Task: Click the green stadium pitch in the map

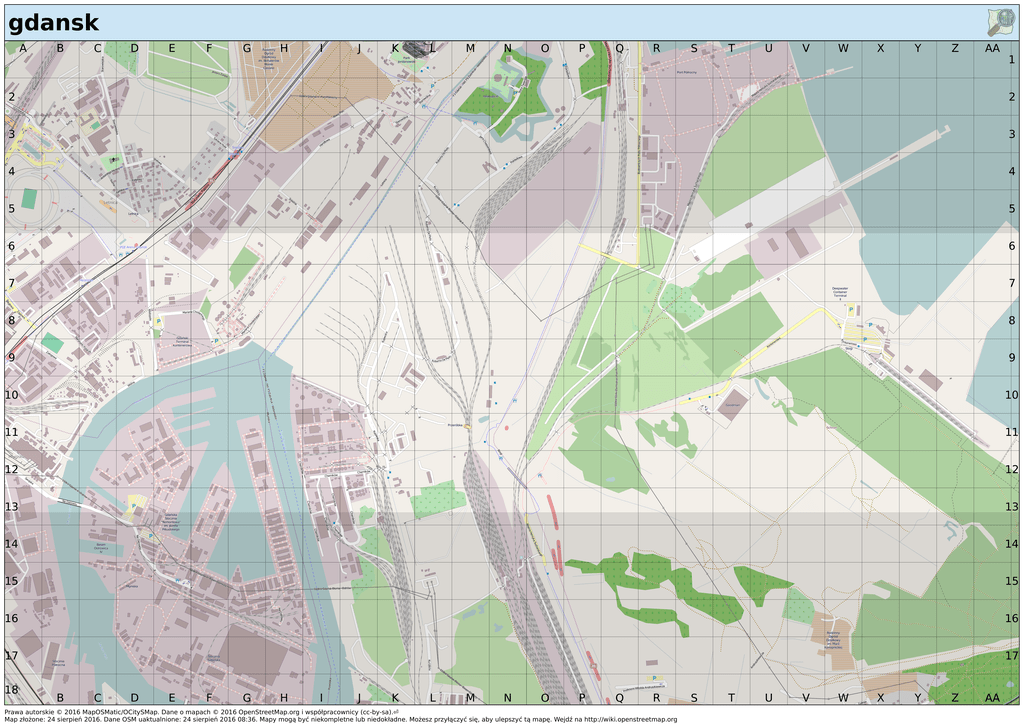Action: (29, 199)
